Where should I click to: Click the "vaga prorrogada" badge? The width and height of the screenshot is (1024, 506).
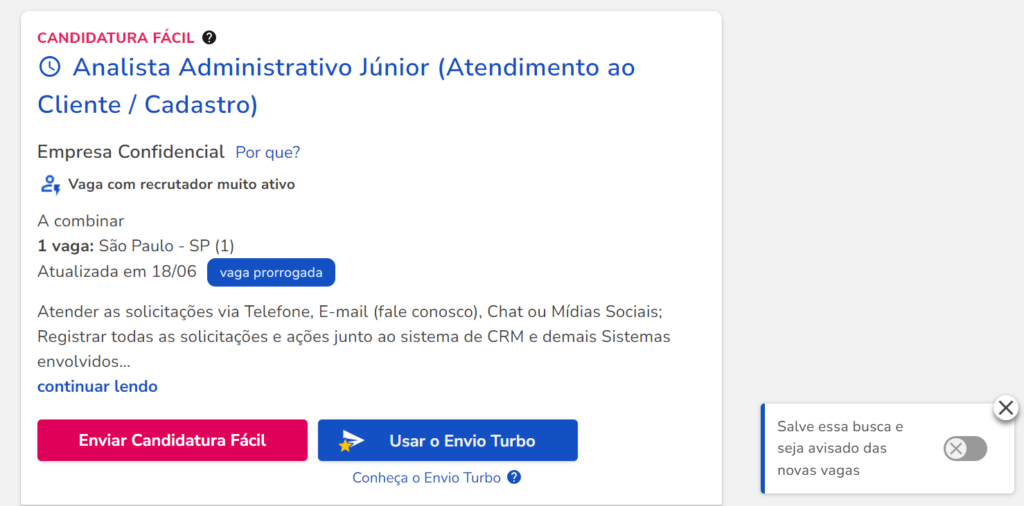(x=271, y=272)
